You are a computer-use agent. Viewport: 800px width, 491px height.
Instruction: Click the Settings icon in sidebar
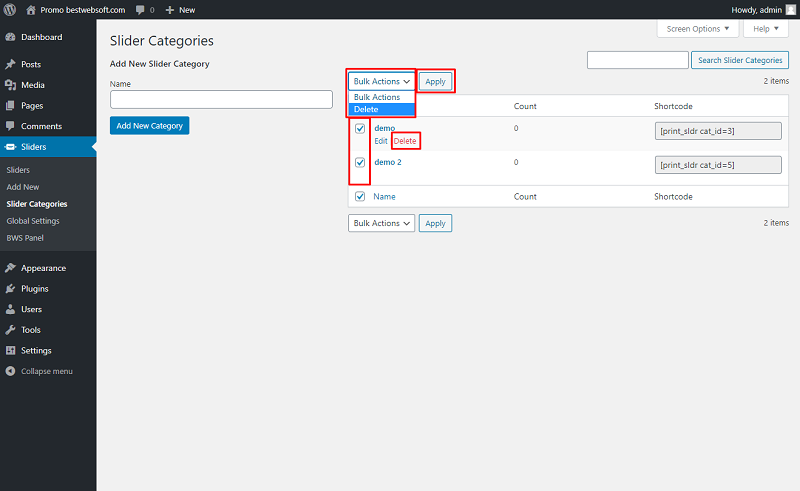pos(10,351)
